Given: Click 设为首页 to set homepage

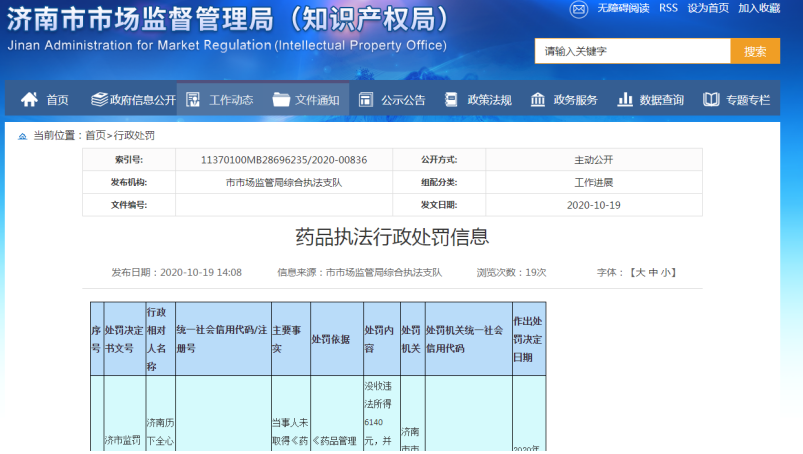Looking at the screenshot, I should pyautogui.click(x=708, y=9).
